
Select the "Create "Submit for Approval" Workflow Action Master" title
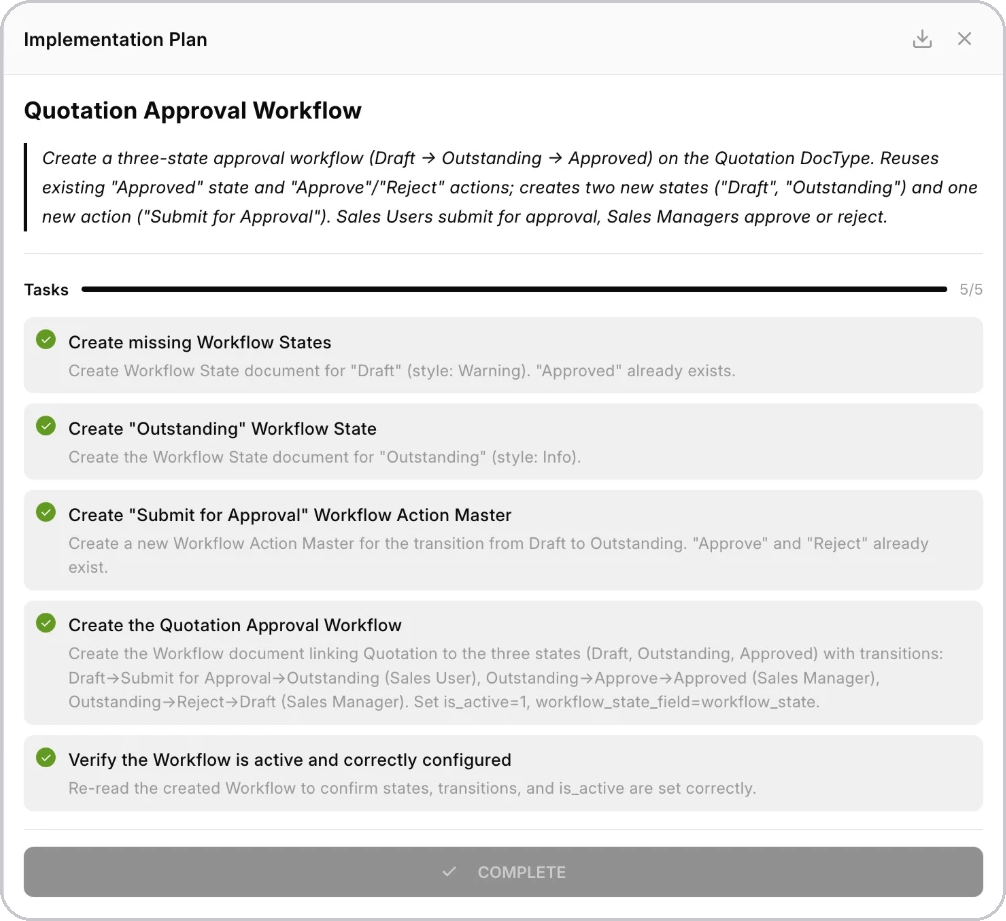(x=289, y=515)
